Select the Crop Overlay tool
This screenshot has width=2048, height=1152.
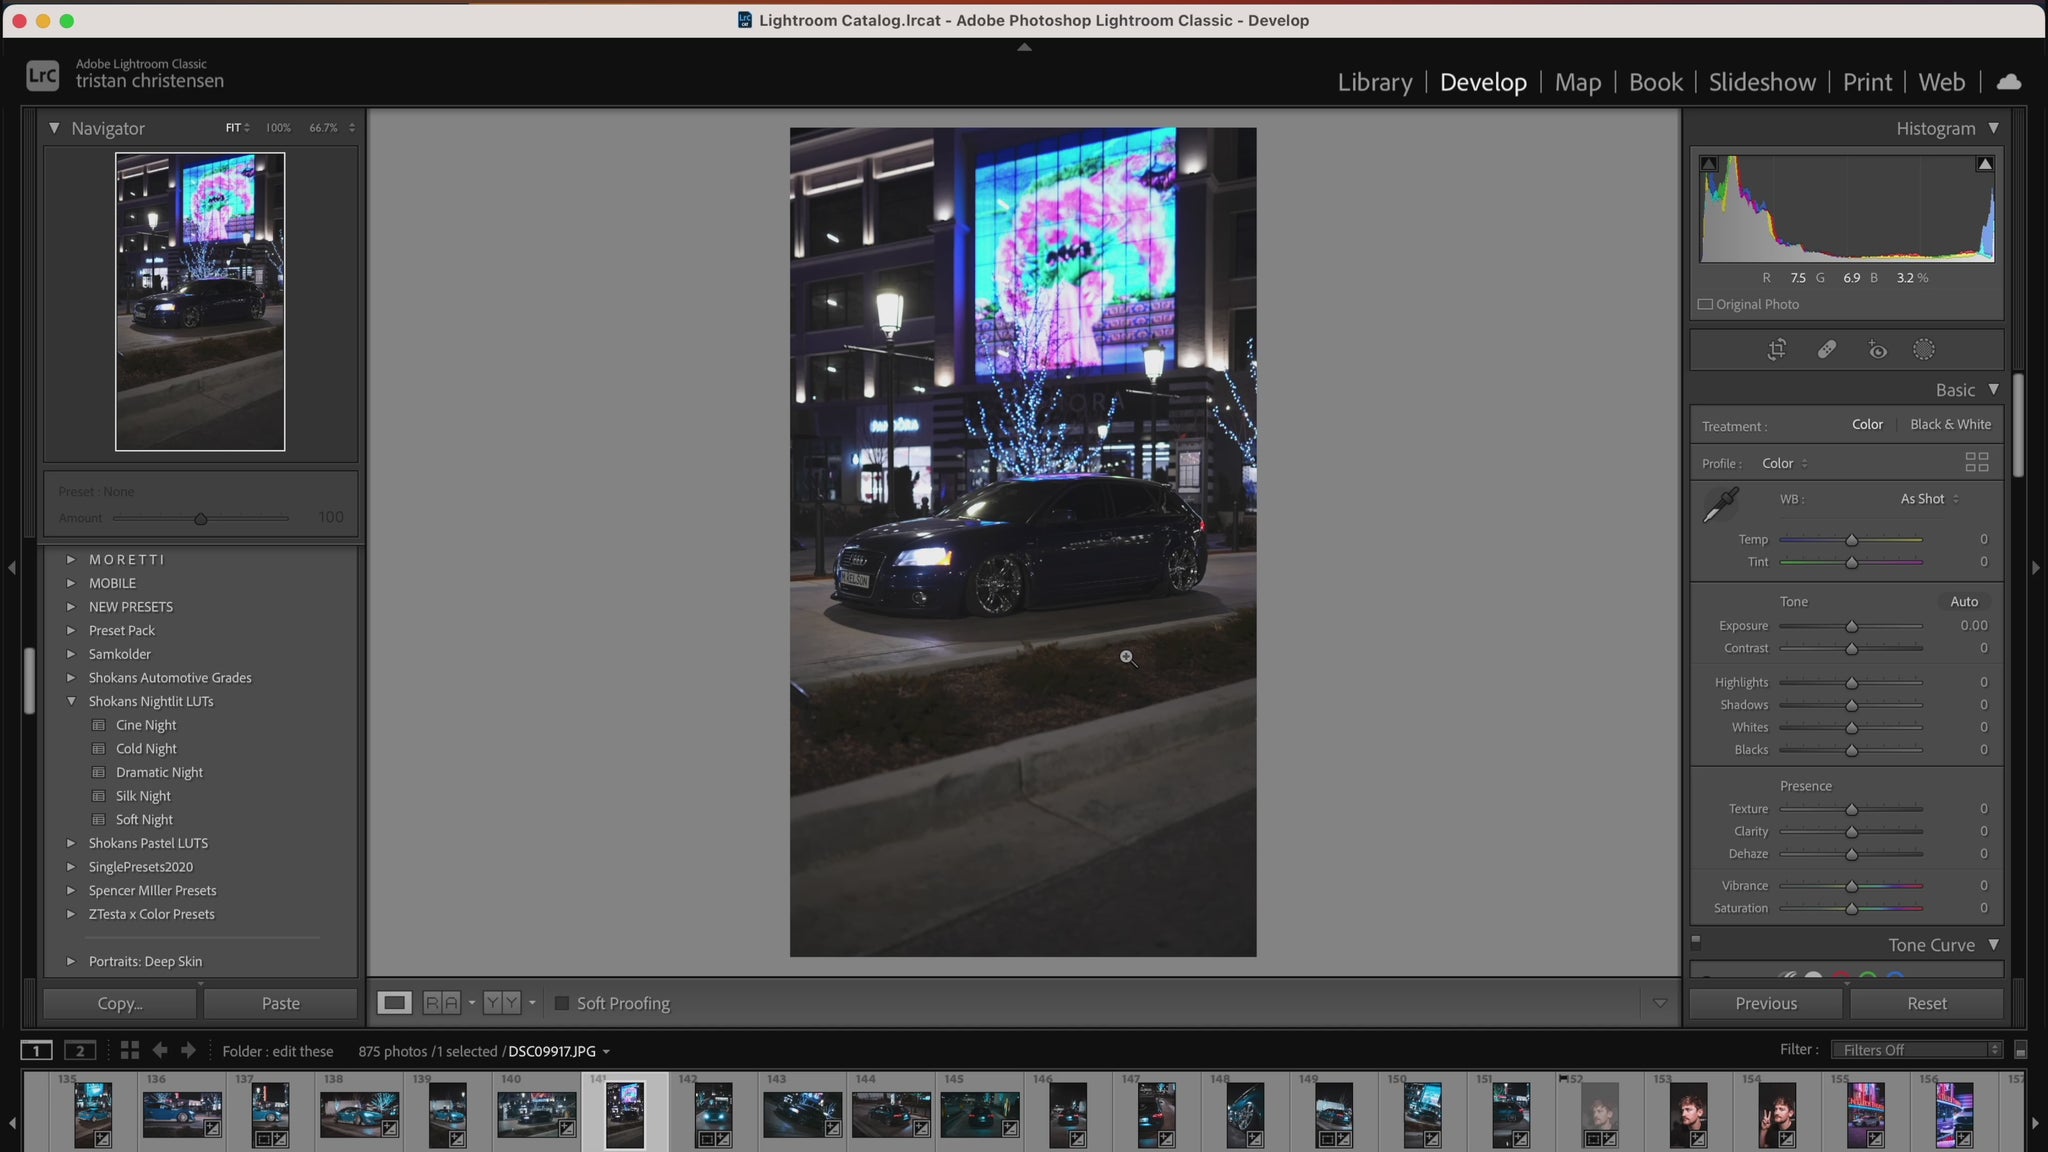(x=1777, y=350)
